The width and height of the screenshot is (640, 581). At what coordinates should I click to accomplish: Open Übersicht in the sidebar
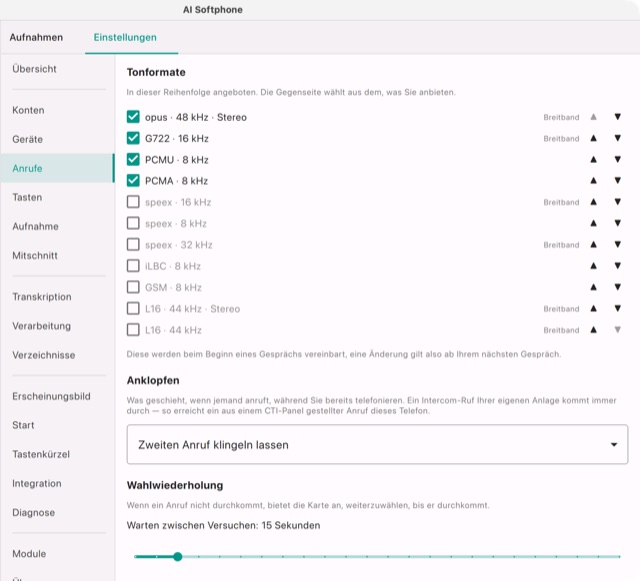tap(57, 69)
